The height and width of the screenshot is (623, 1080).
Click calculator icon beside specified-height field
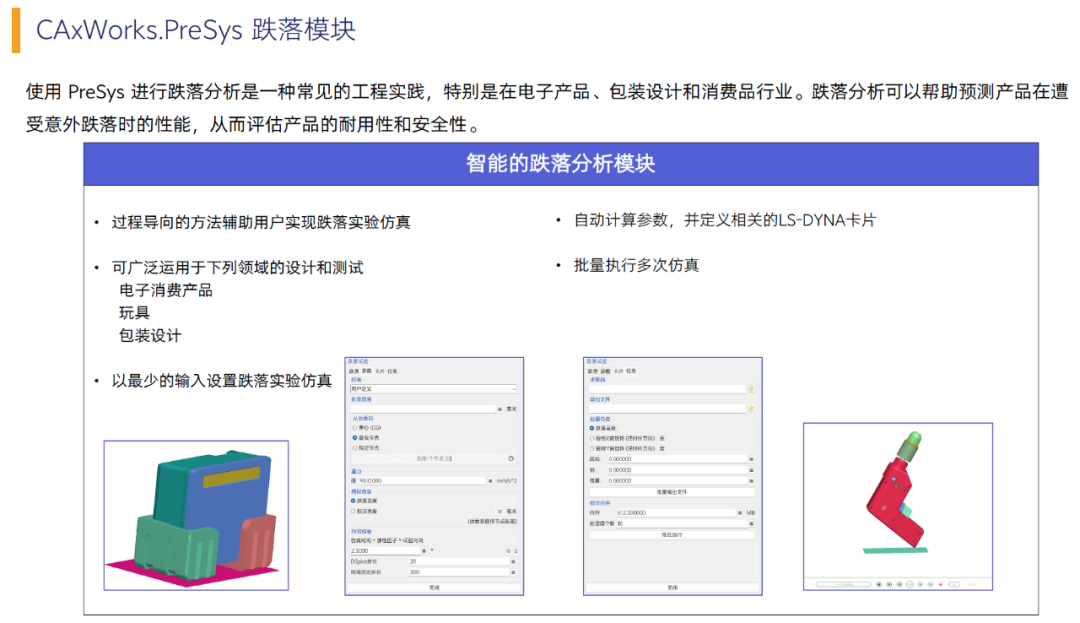point(500,511)
